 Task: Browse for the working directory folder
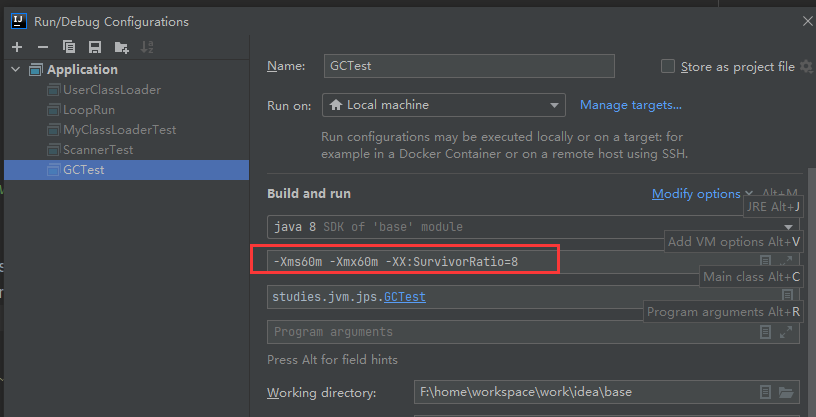786,392
